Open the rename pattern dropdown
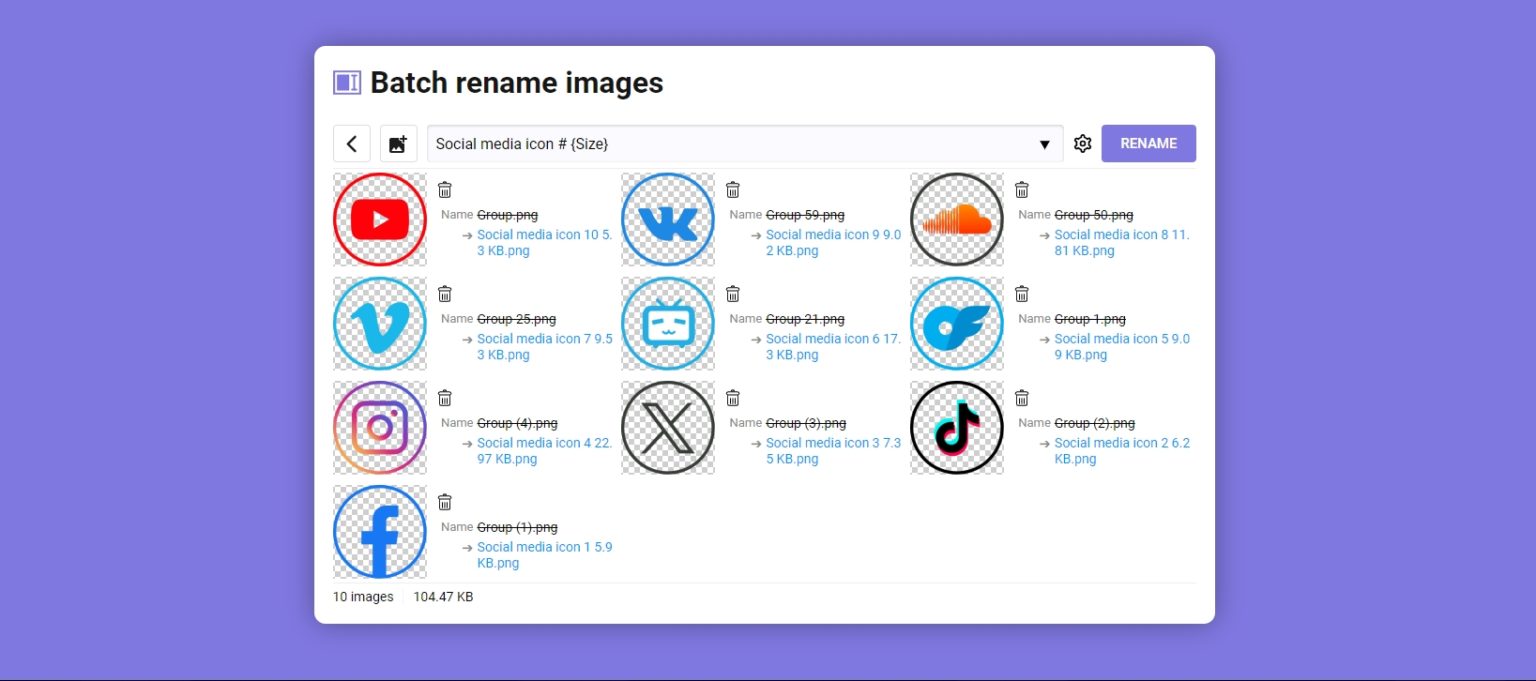 pyautogui.click(x=1045, y=143)
